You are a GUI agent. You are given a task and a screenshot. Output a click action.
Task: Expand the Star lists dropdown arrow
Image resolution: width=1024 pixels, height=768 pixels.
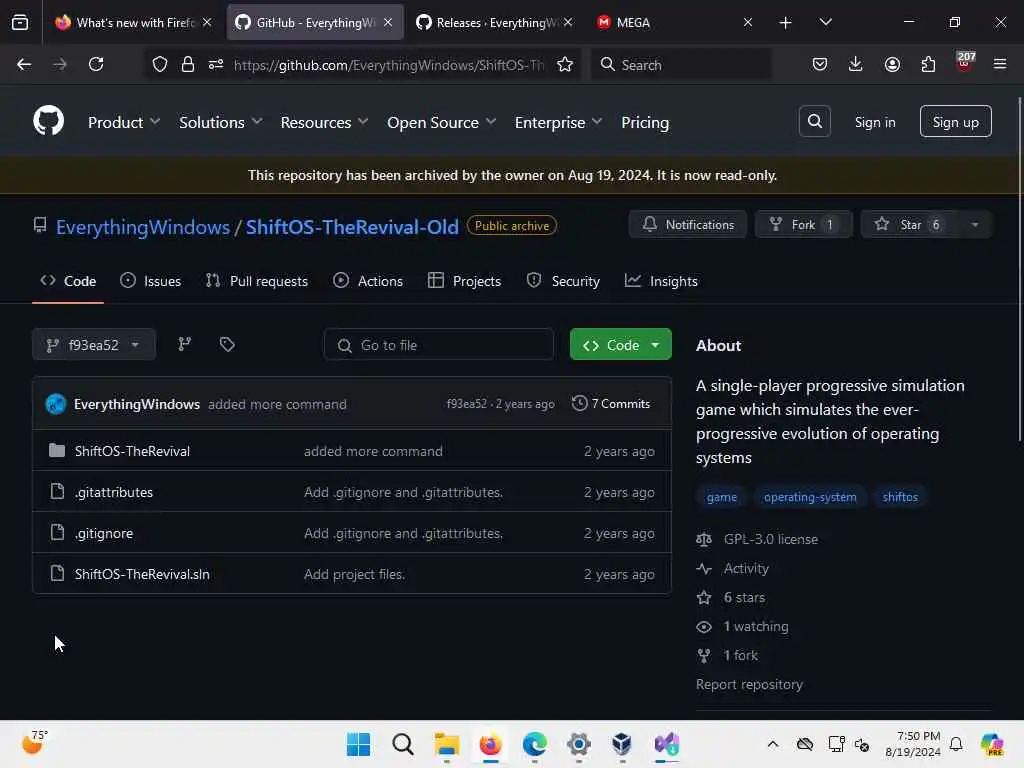(974, 225)
